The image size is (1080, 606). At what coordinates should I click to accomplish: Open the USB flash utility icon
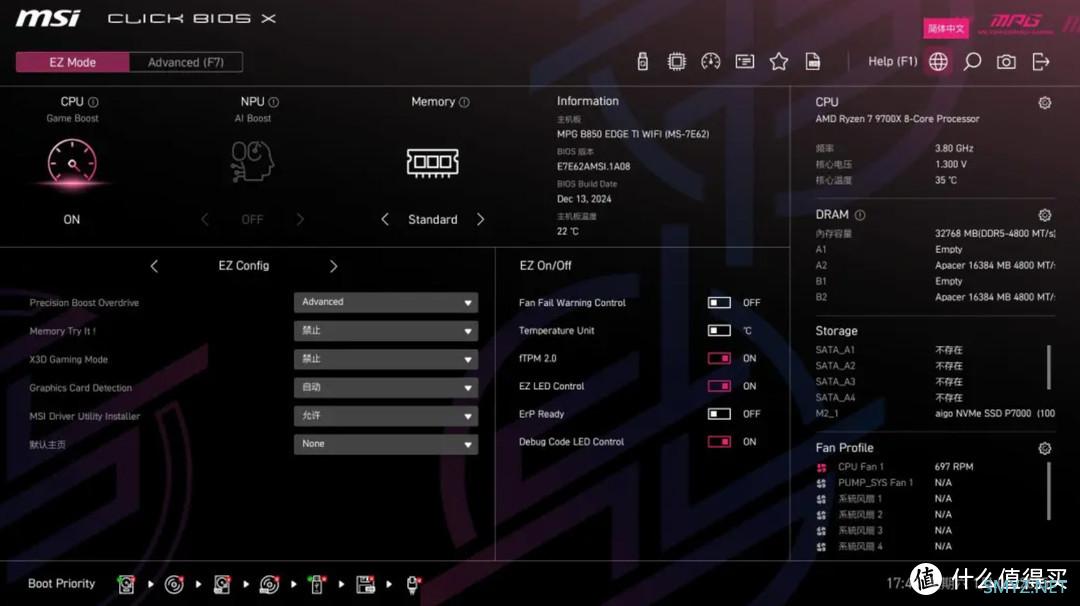[643, 61]
